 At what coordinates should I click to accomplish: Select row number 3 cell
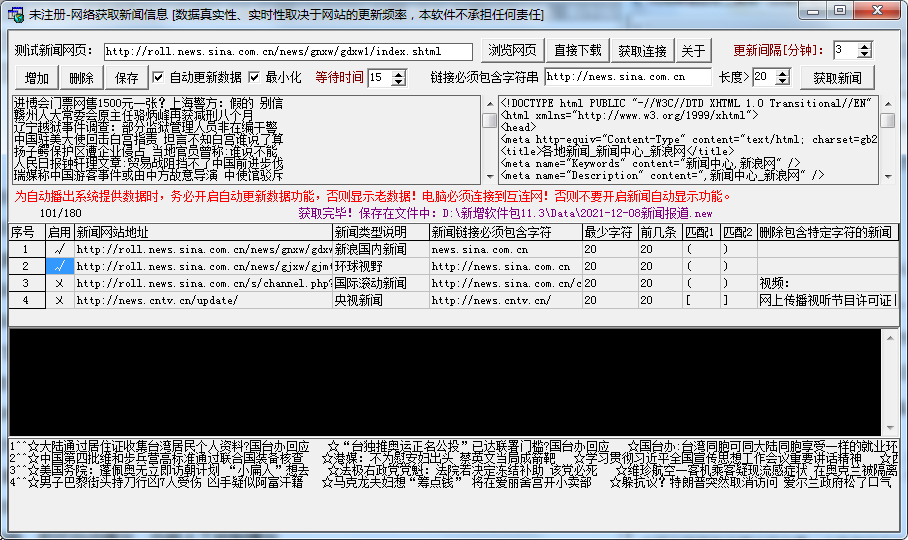tap(27, 283)
